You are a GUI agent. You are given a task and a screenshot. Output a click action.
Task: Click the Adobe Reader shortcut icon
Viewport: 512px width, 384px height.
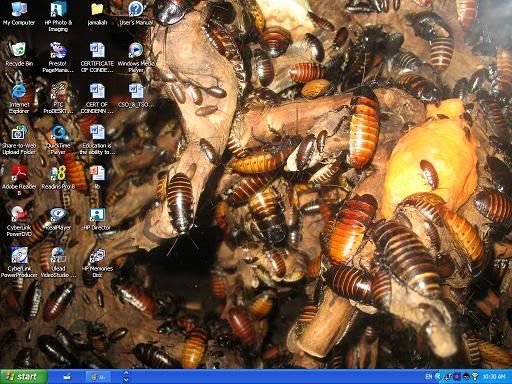click(x=19, y=180)
